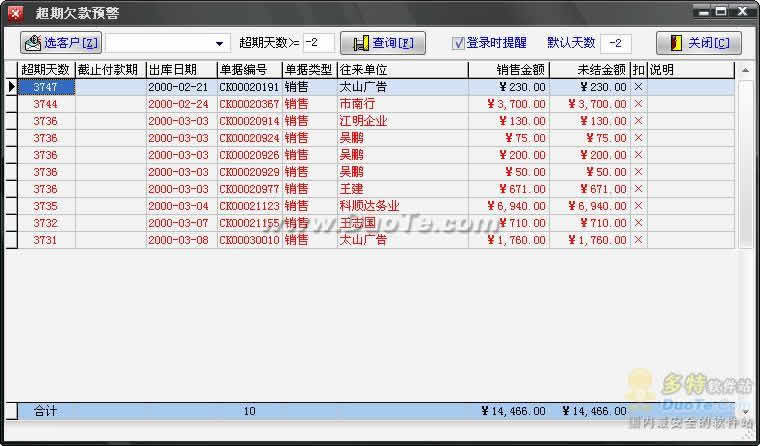Viewport: 760px width, 446px height.
Task: Select document number CK00020914
Action: tap(250, 121)
